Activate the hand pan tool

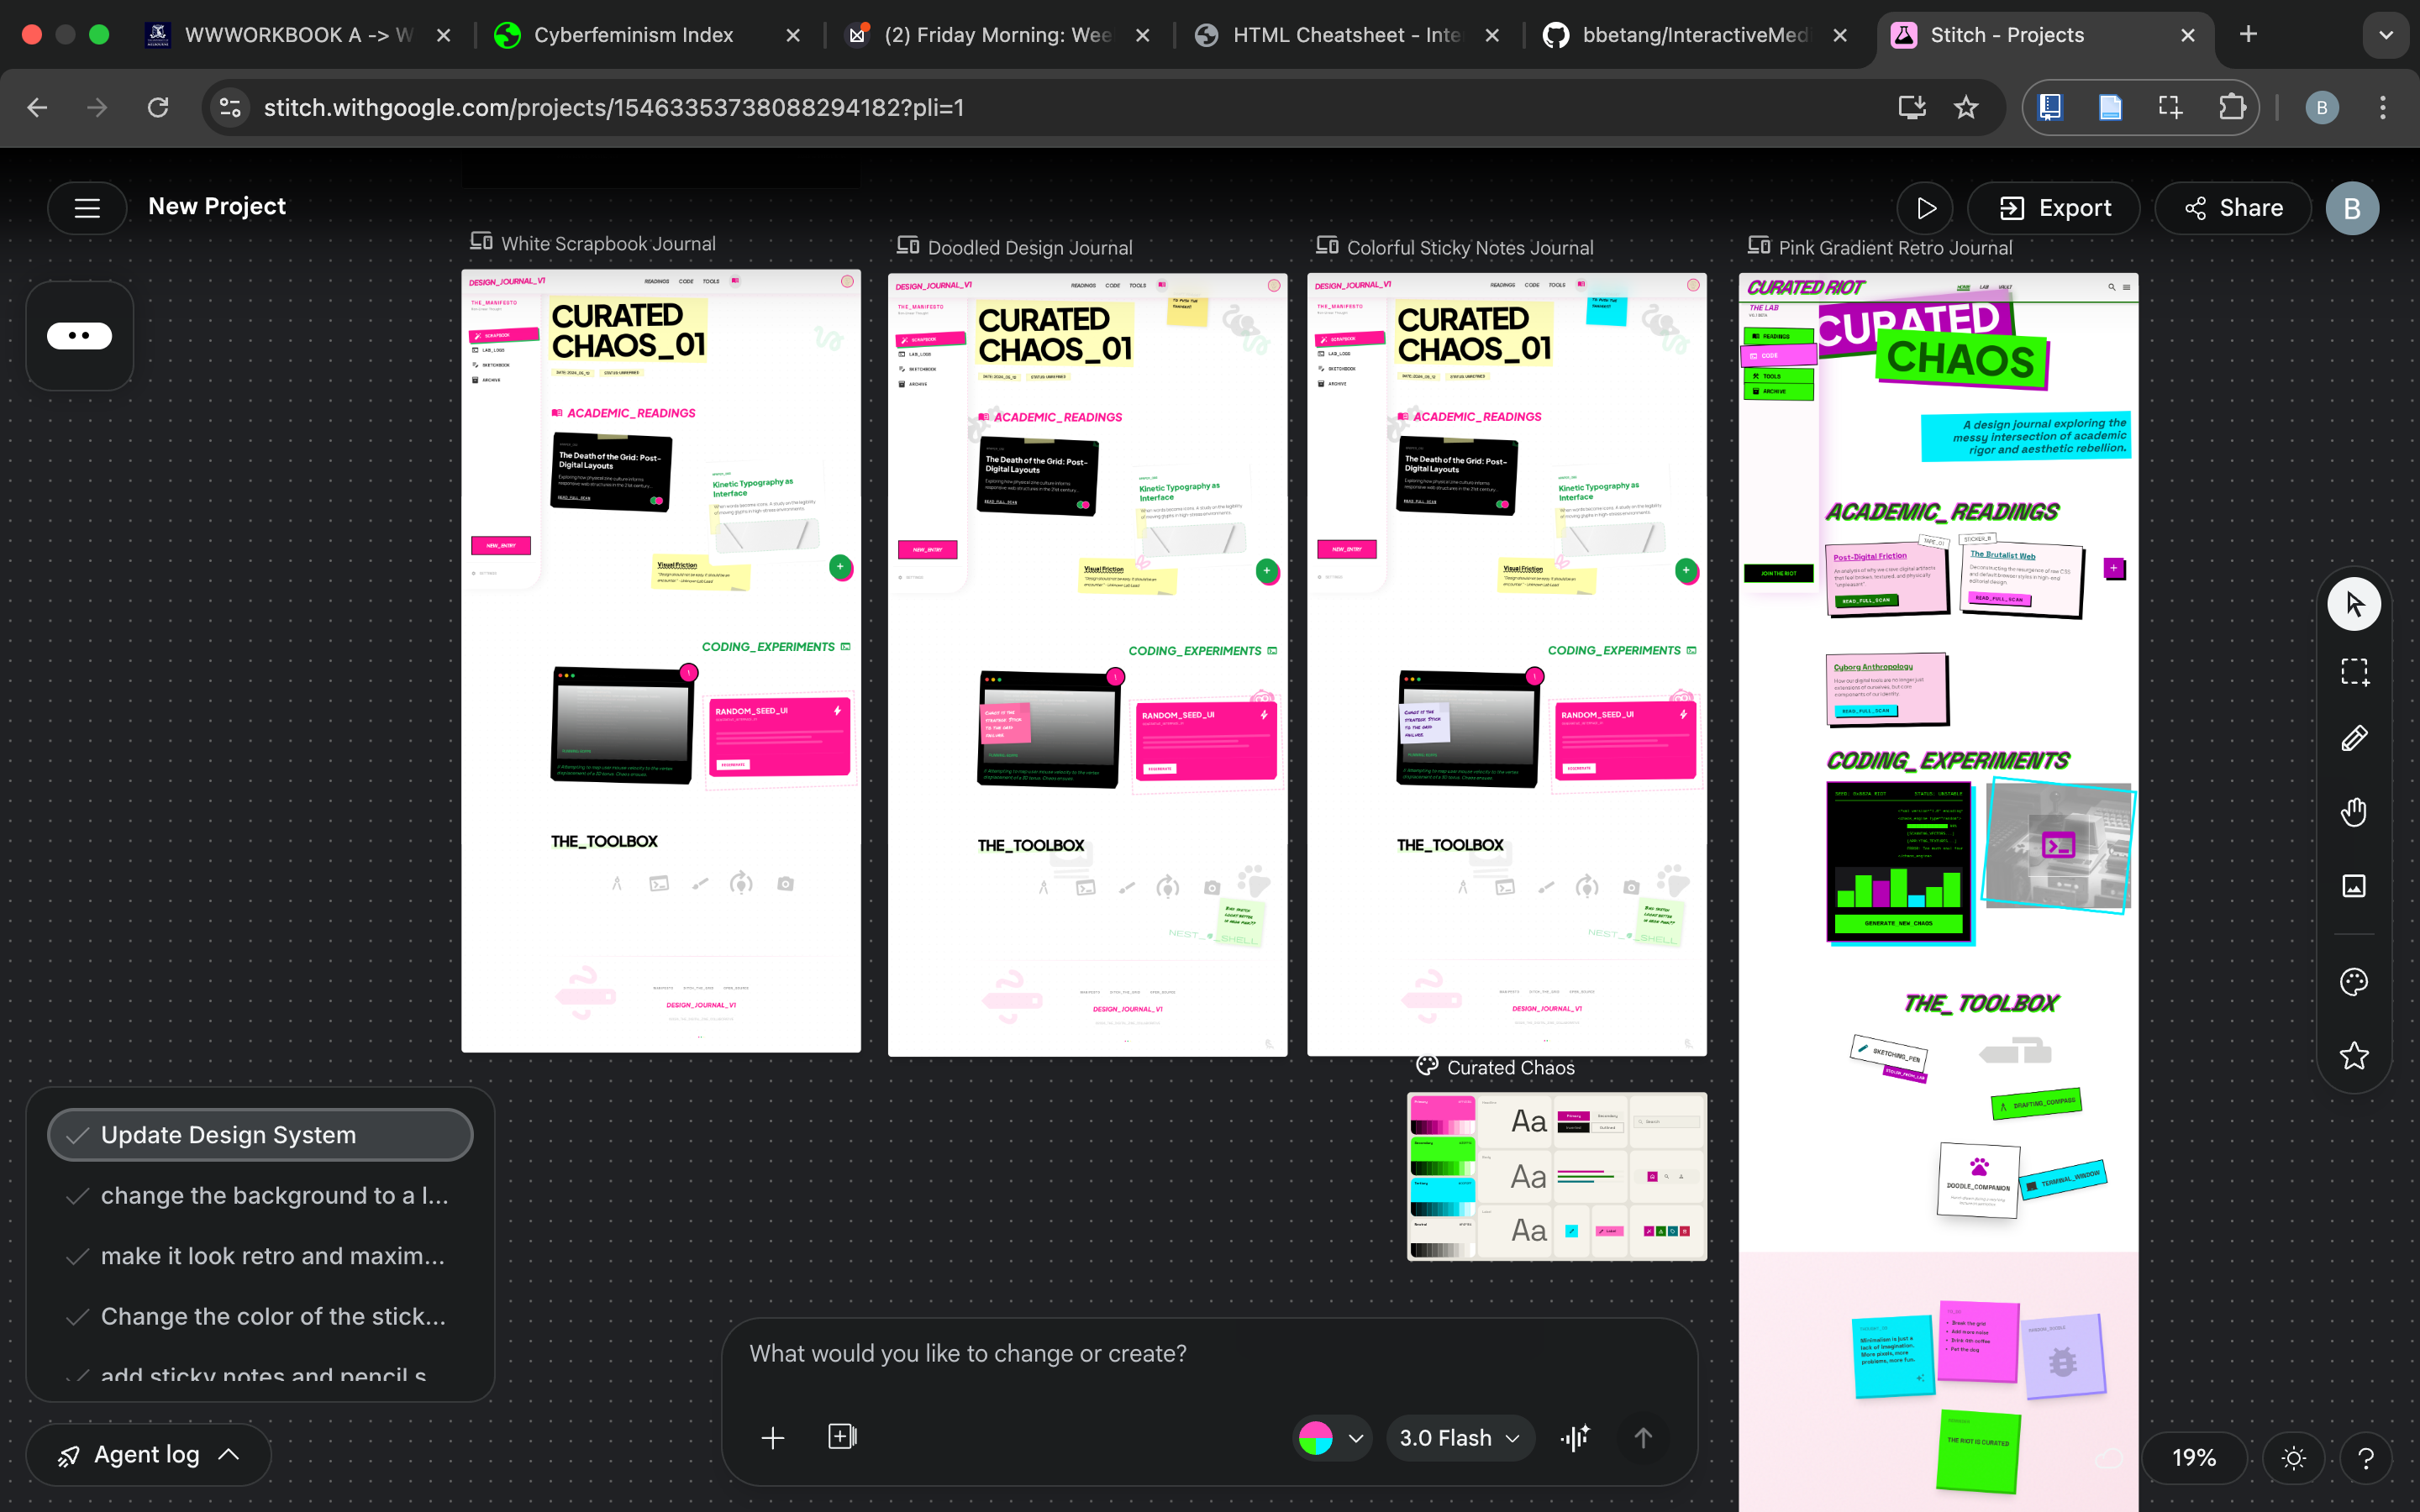[2353, 812]
